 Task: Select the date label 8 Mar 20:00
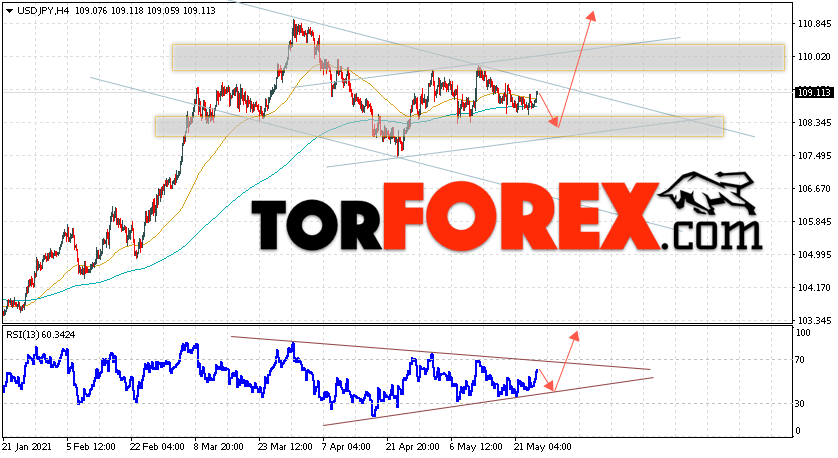(x=219, y=446)
